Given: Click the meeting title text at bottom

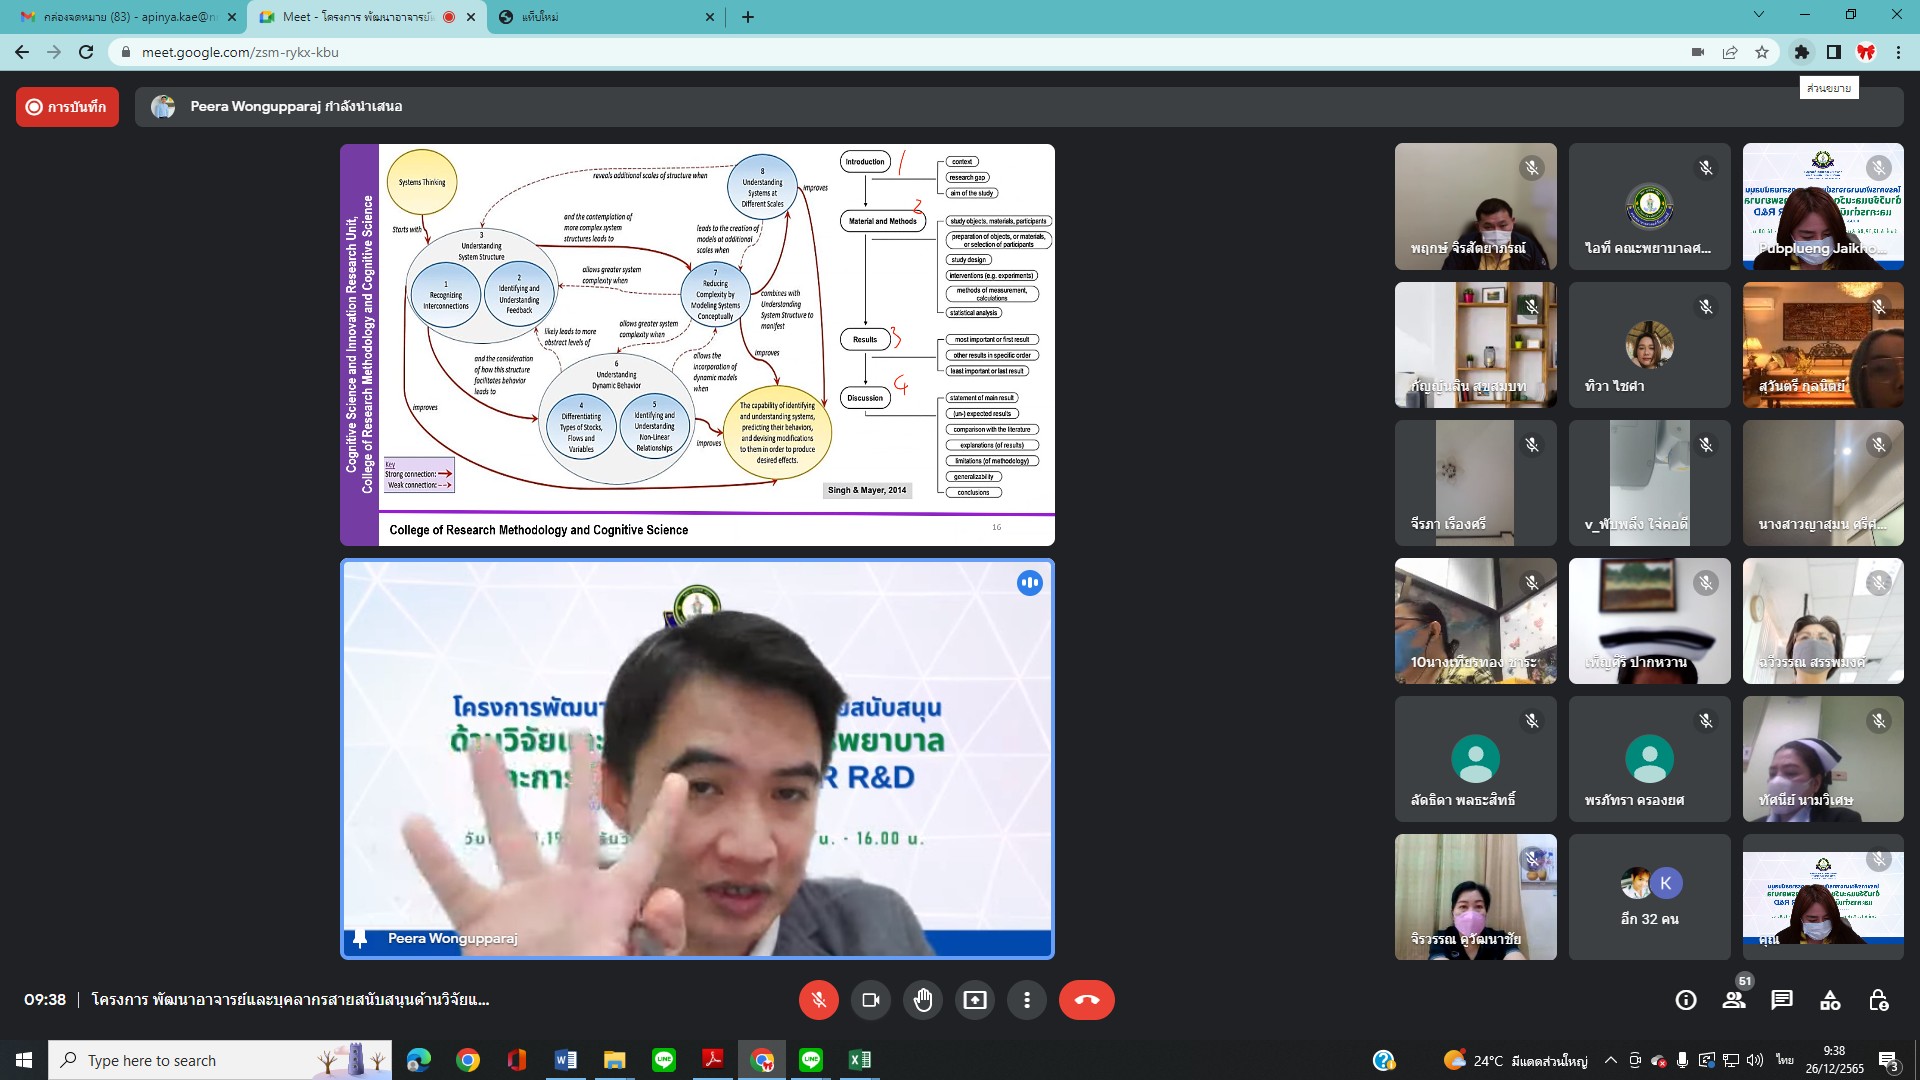Looking at the screenshot, I should click(290, 999).
